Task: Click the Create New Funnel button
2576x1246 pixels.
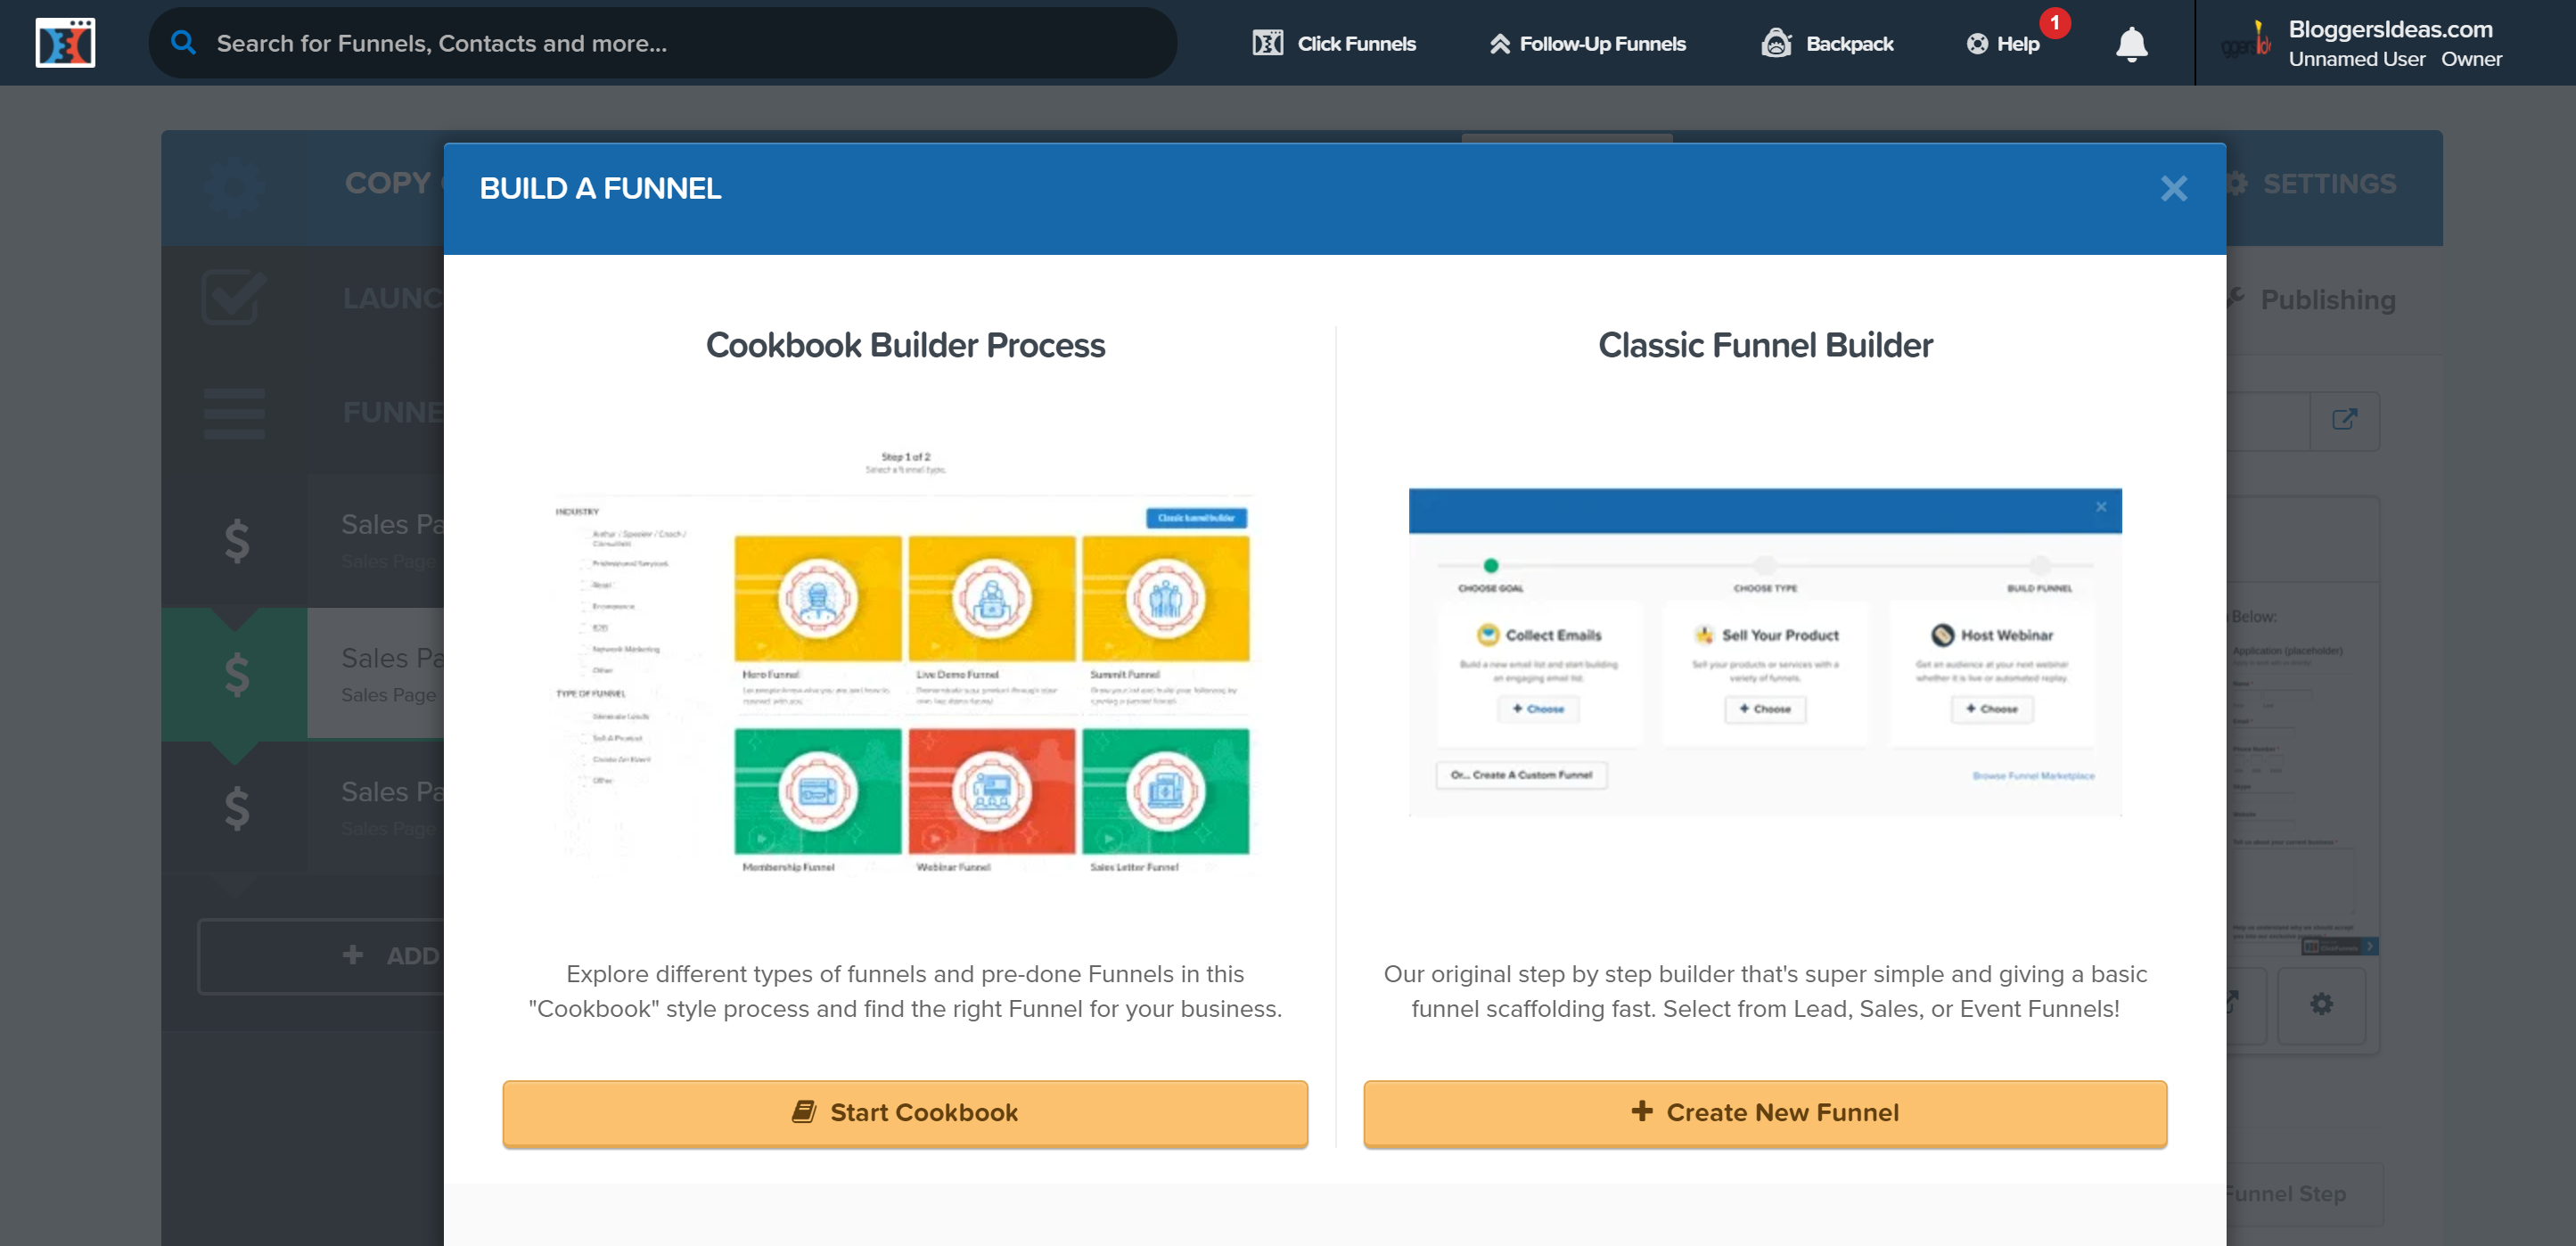Action: coord(1765,1112)
